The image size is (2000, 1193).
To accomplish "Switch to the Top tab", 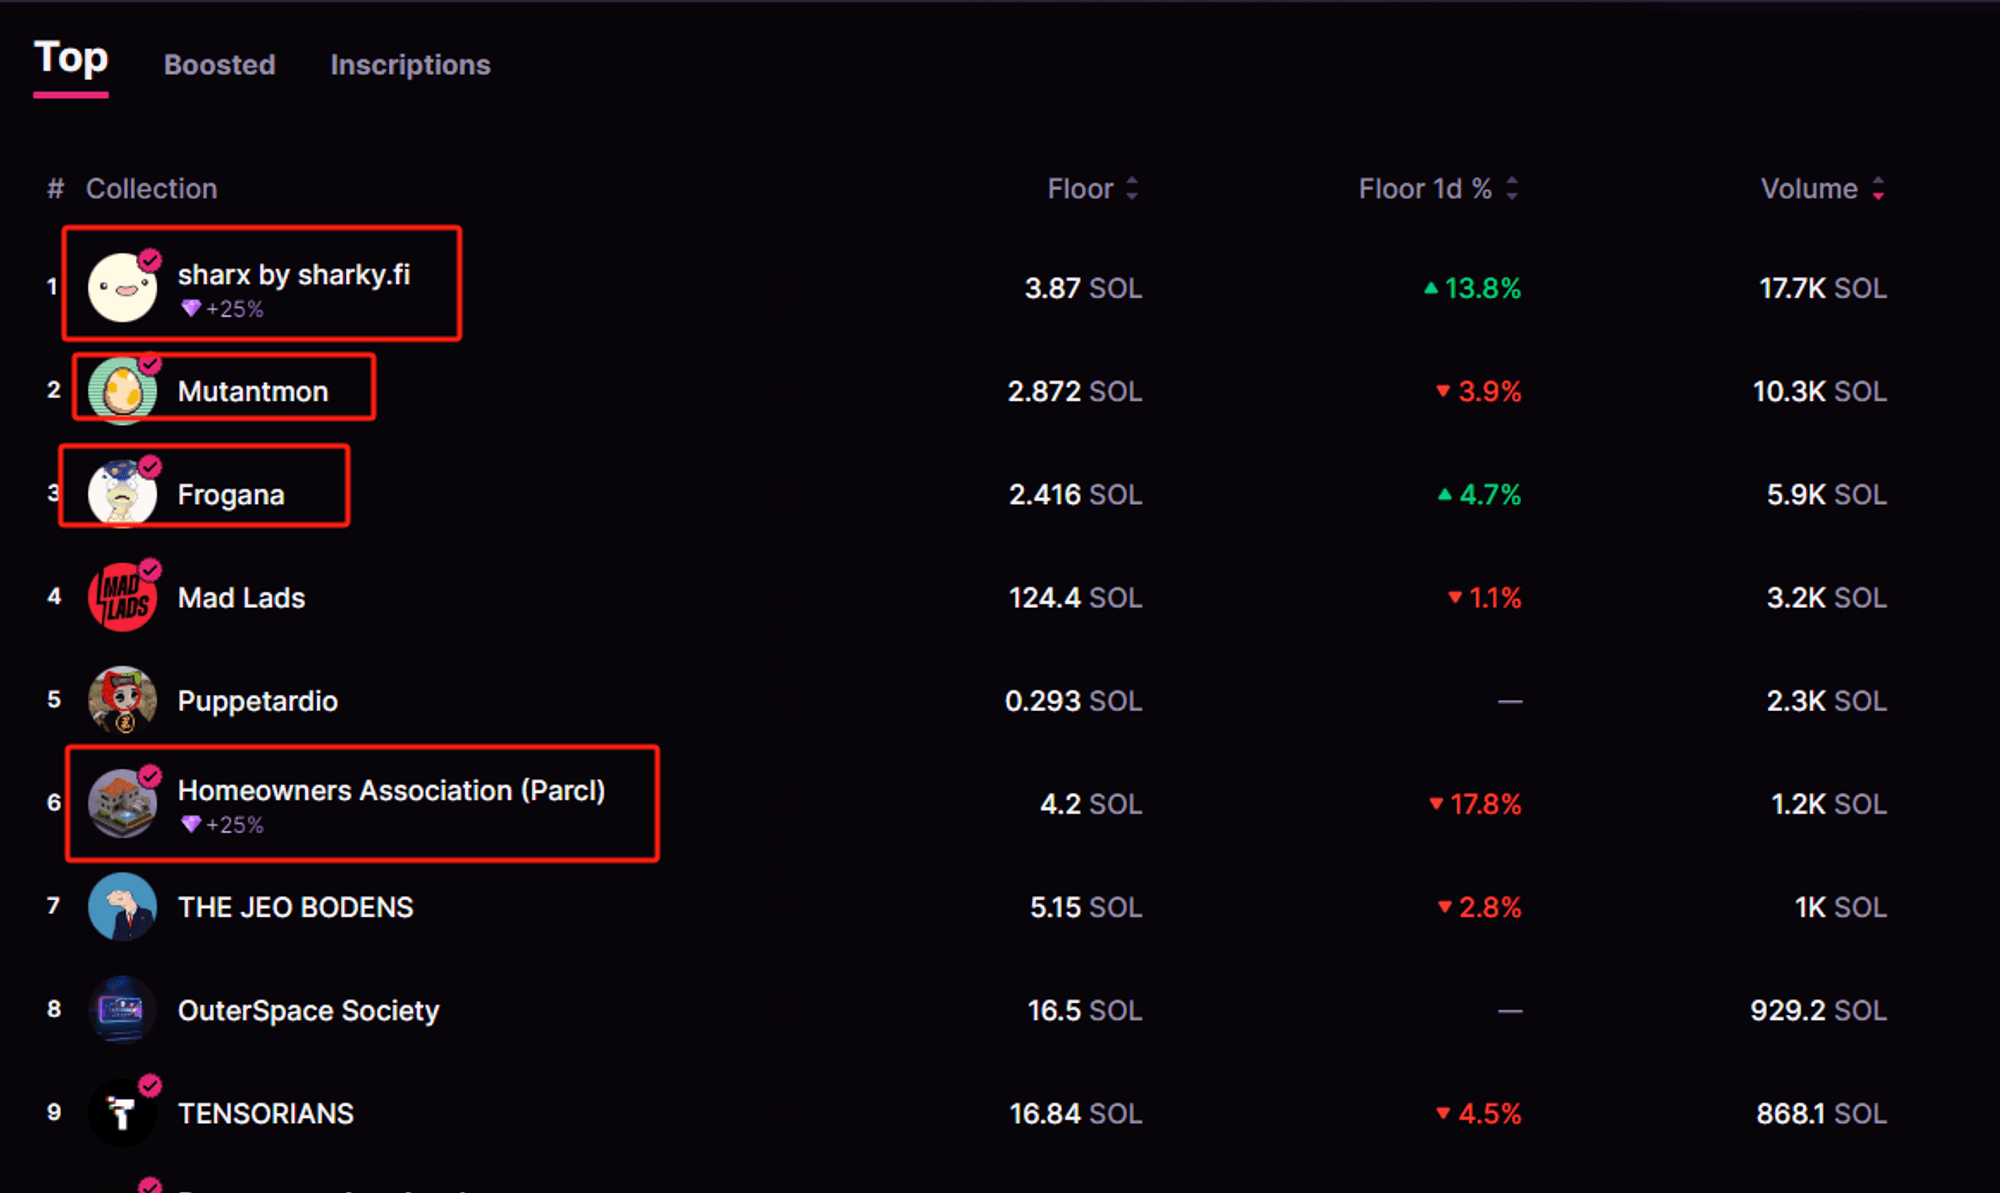I will coord(71,59).
